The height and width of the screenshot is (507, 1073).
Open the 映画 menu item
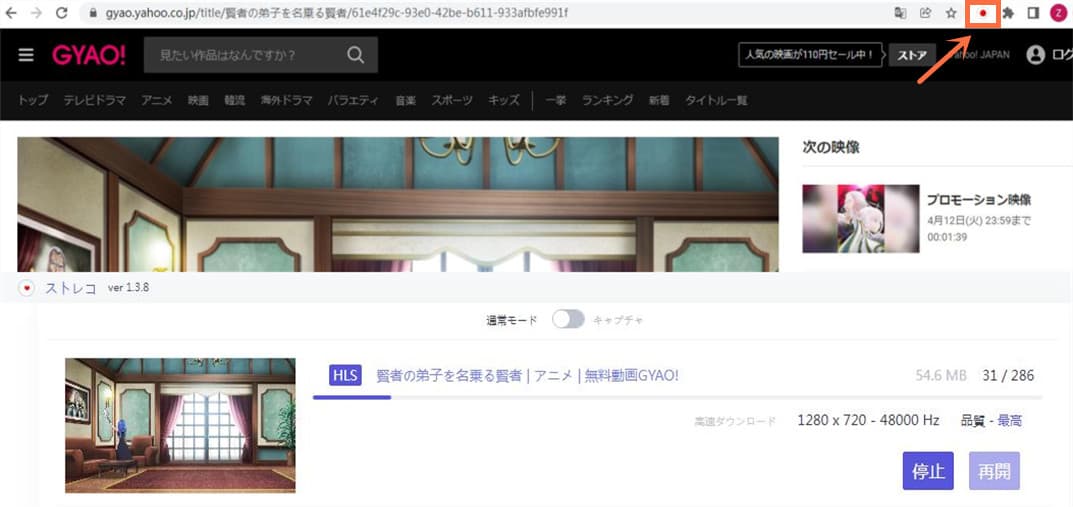[x=198, y=101]
